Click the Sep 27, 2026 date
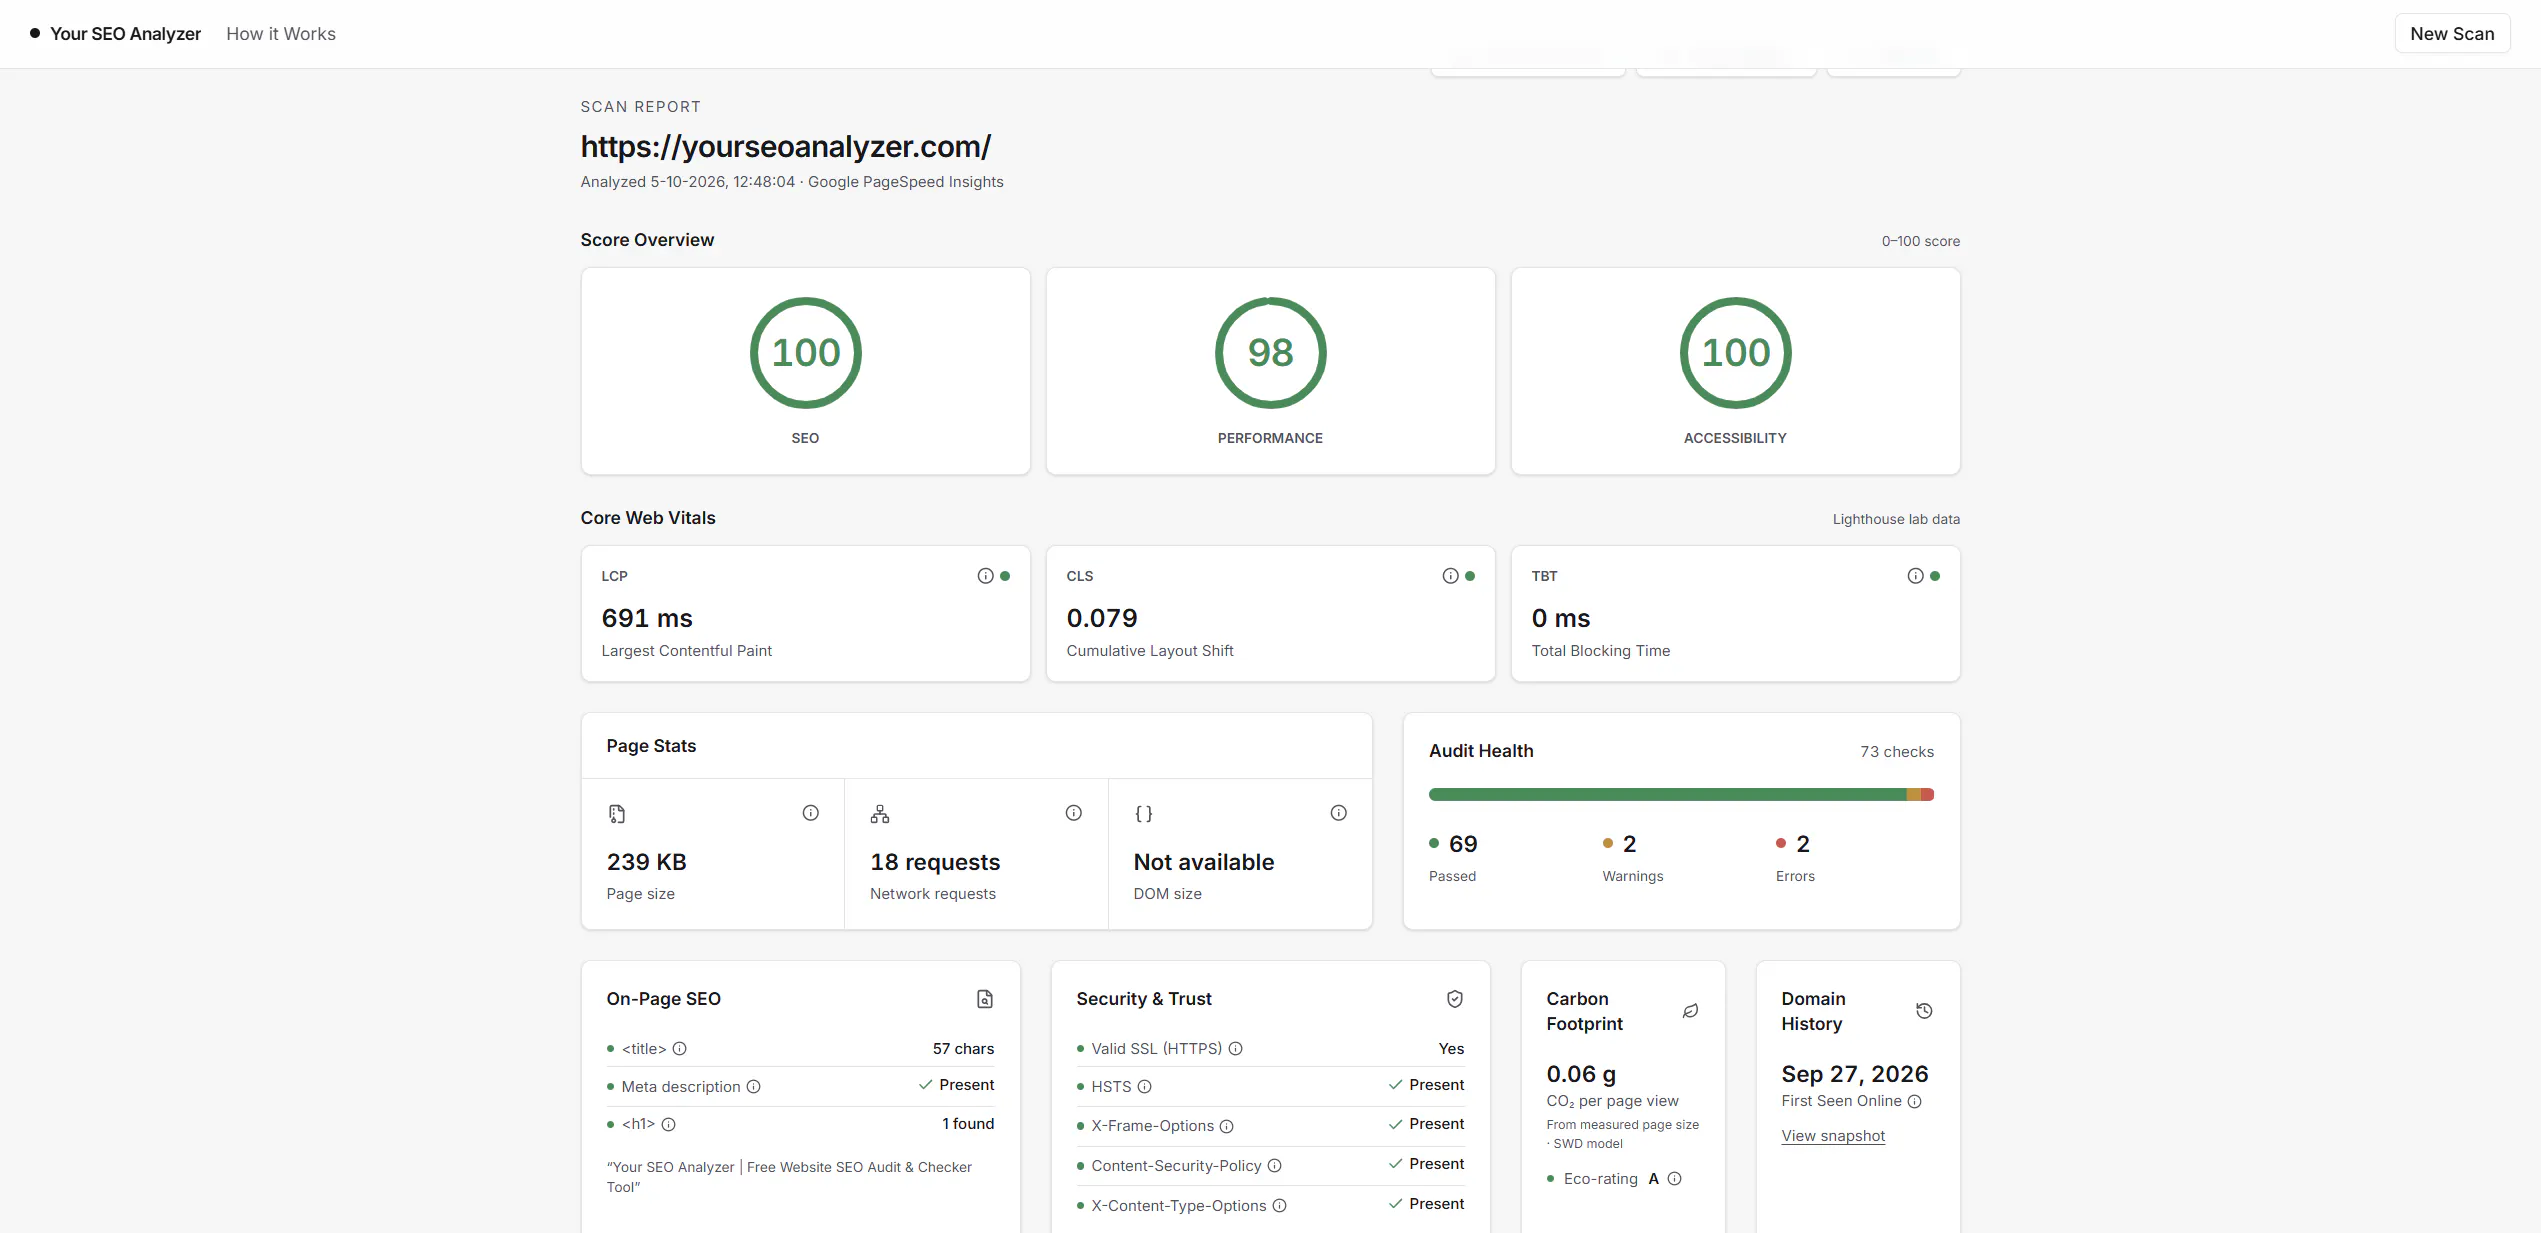Image resolution: width=2541 pixels, height=1233 pixels. [x=1855, y=1074]
